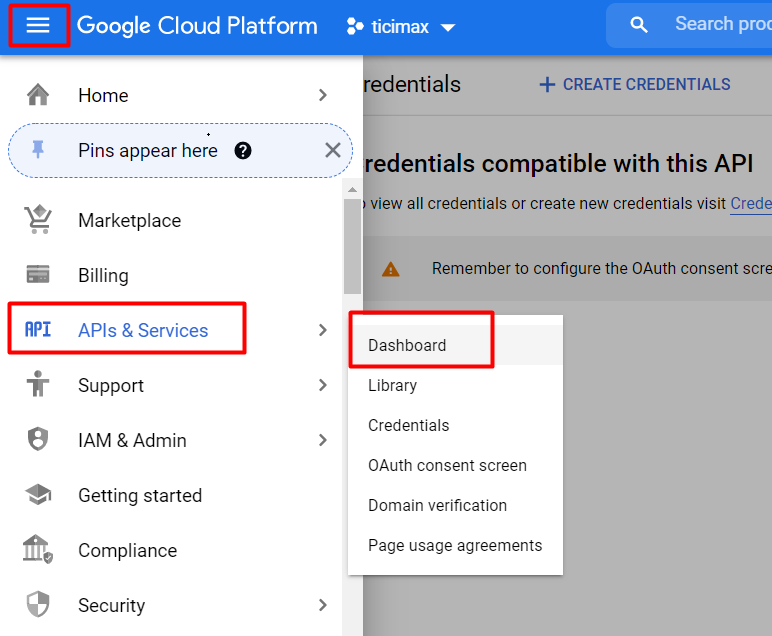Select Library from the APIs submenu
Screen dimensions: 772x636
point(455,385)
